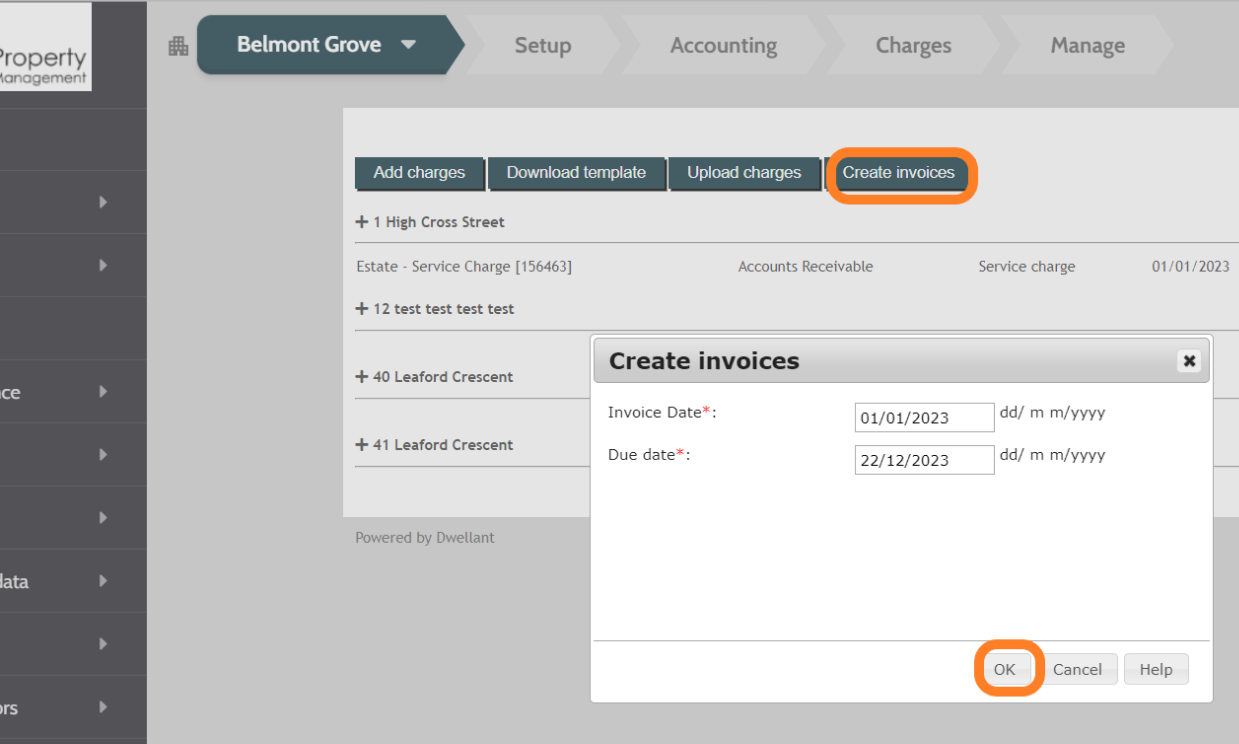Screen dimensions: 1239x744
Task: Open the Accounting tab
Action: click(723, 45)
